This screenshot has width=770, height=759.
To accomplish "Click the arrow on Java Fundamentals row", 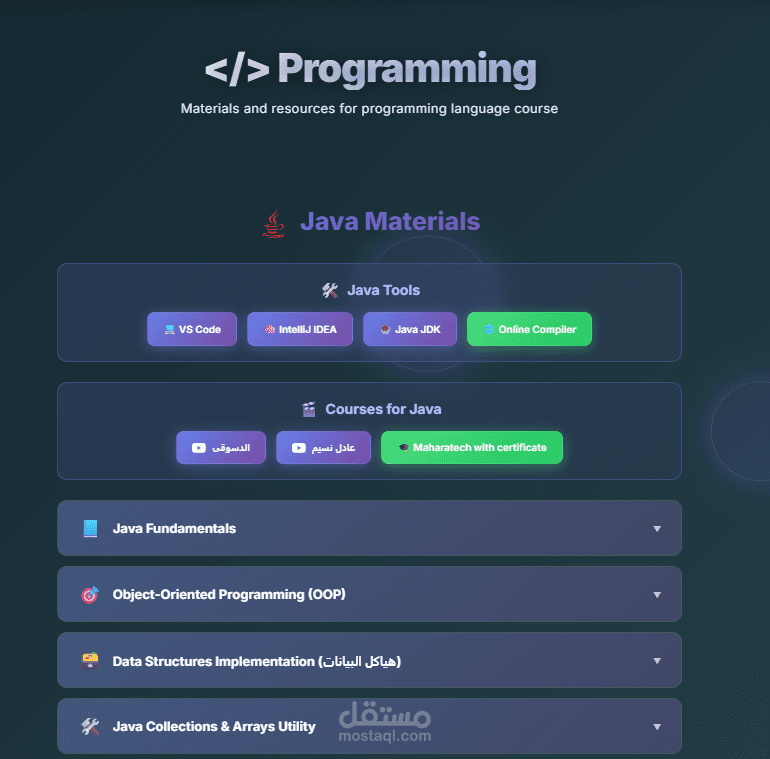I will pos(657,529).
